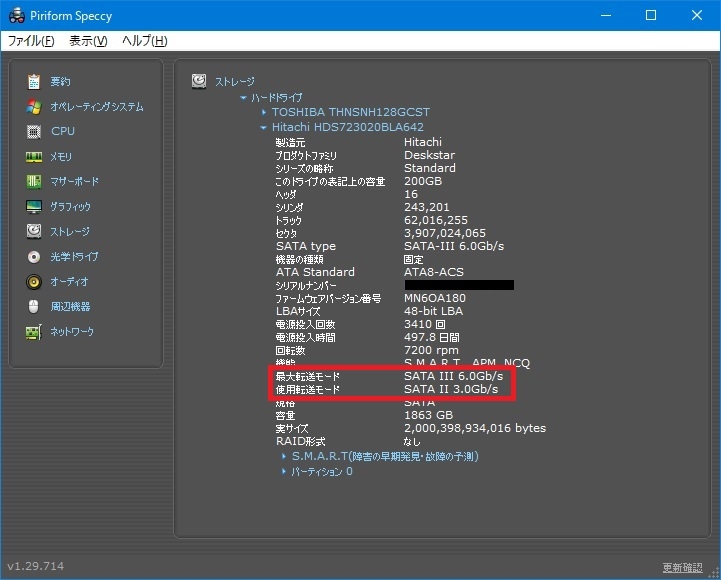Open the ネットワーク card icon

pos(34,332)
